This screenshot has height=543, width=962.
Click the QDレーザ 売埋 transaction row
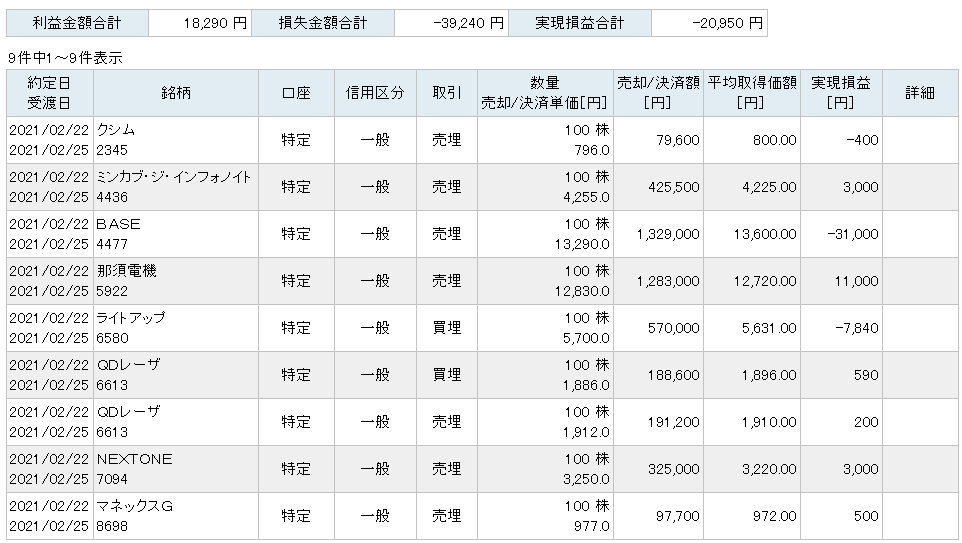(x=482, y=422)
